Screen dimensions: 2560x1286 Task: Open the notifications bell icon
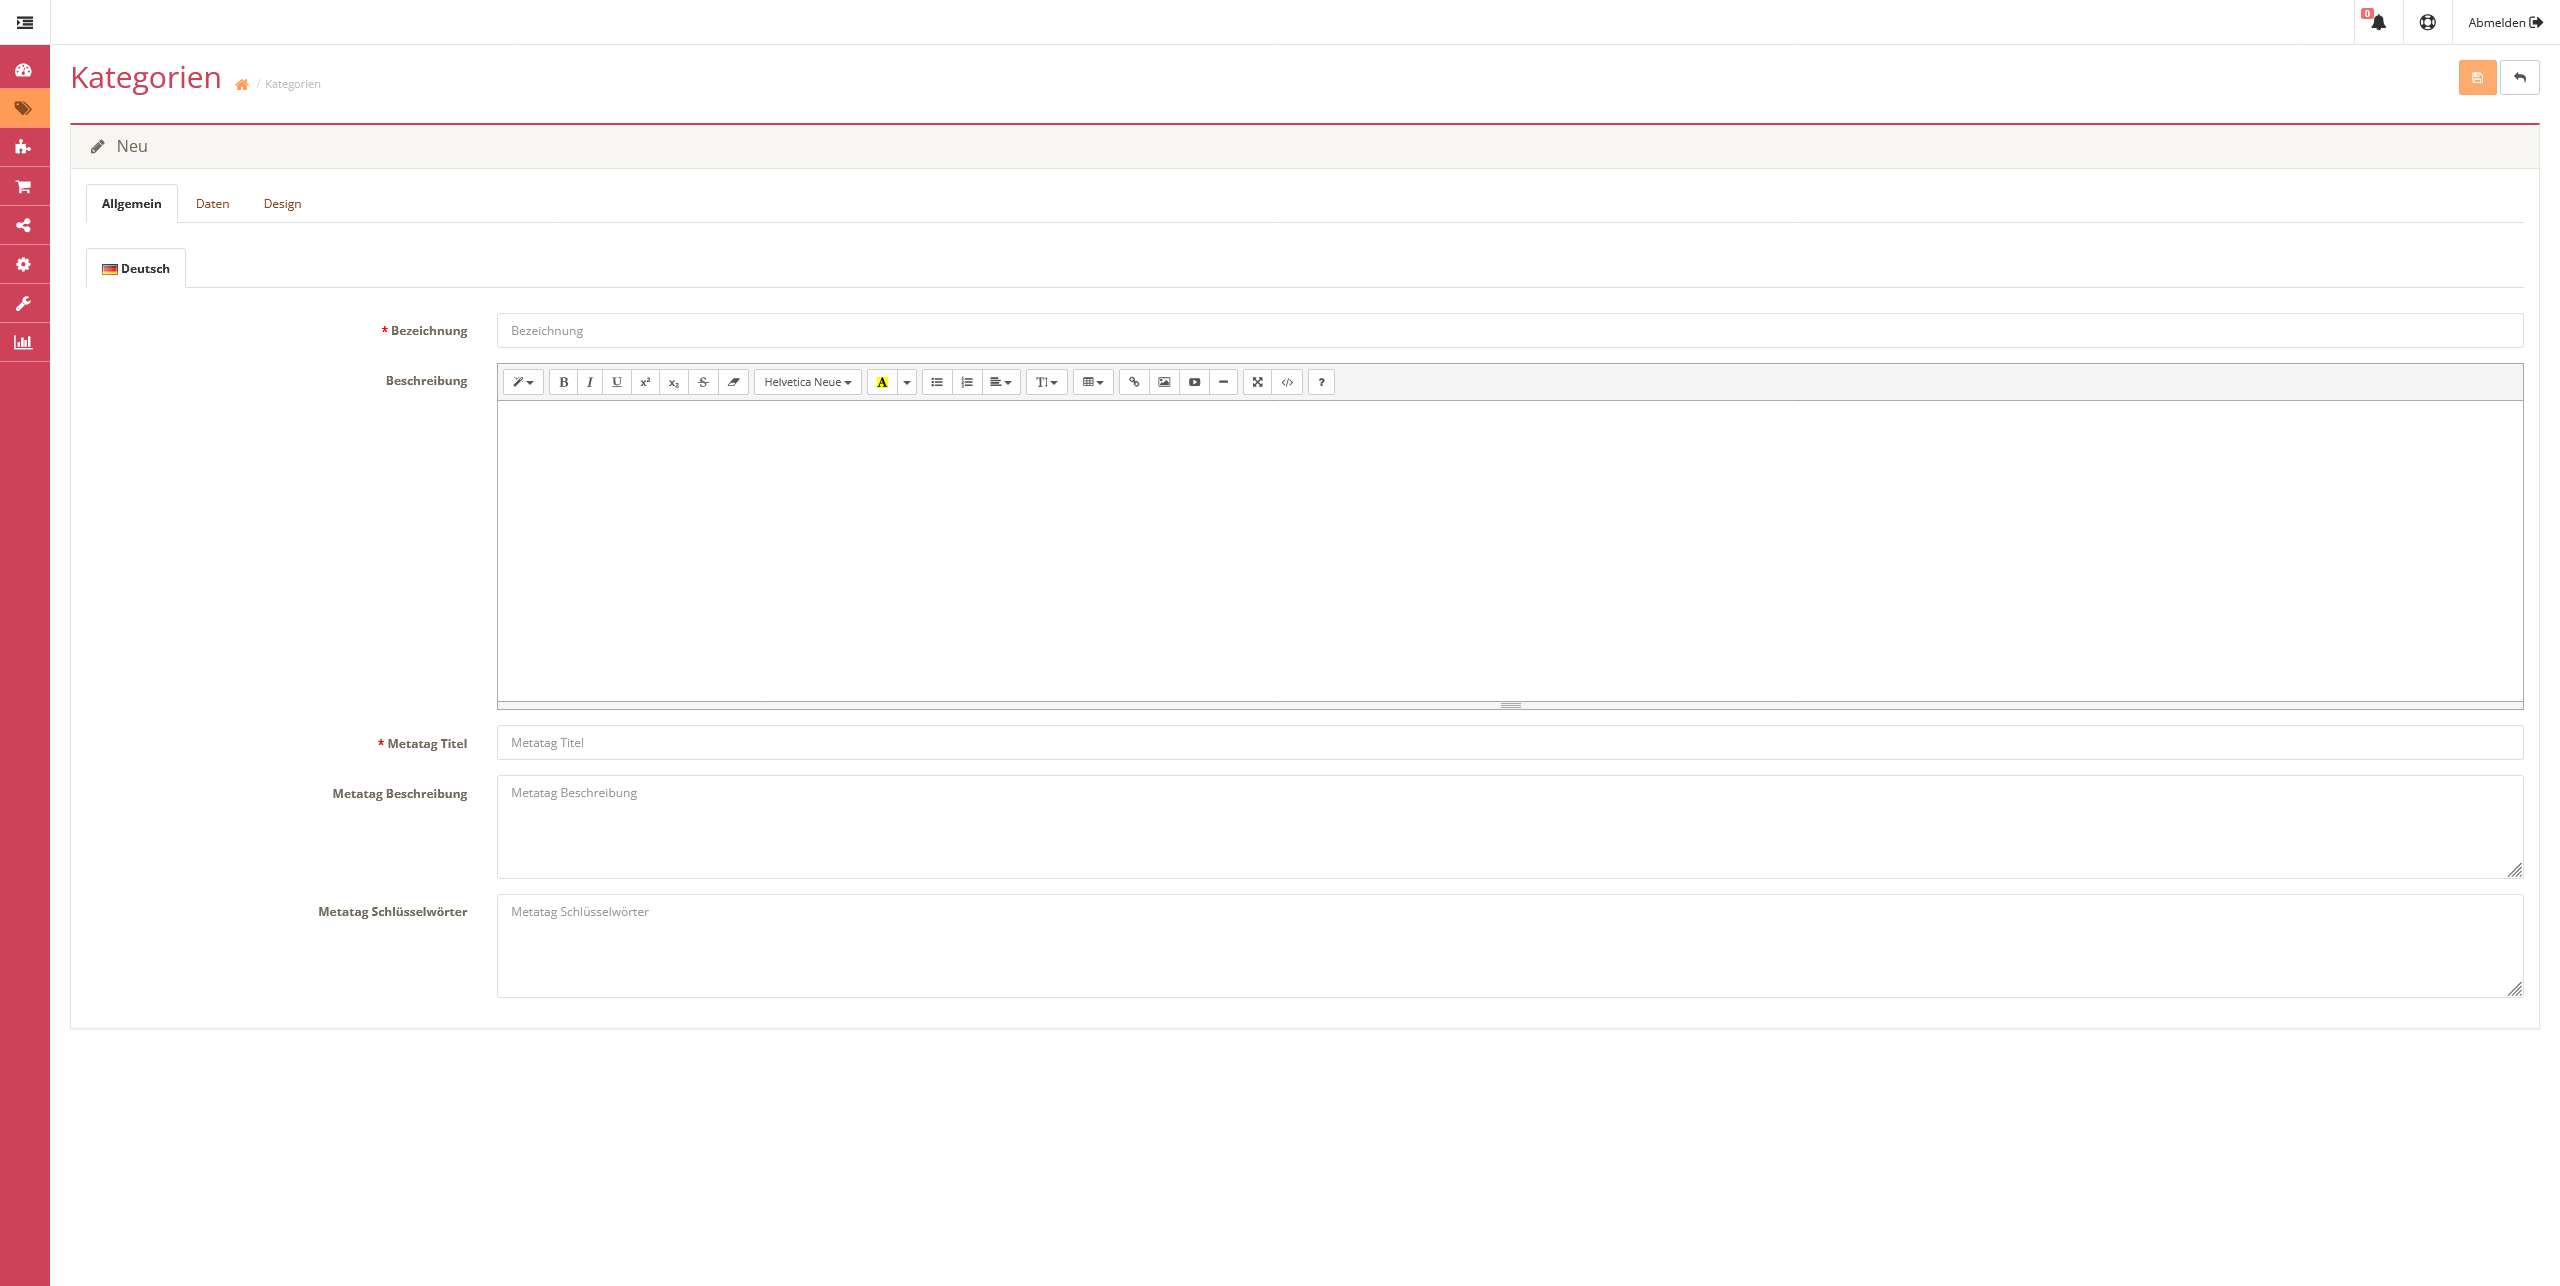click(2378, 22)
